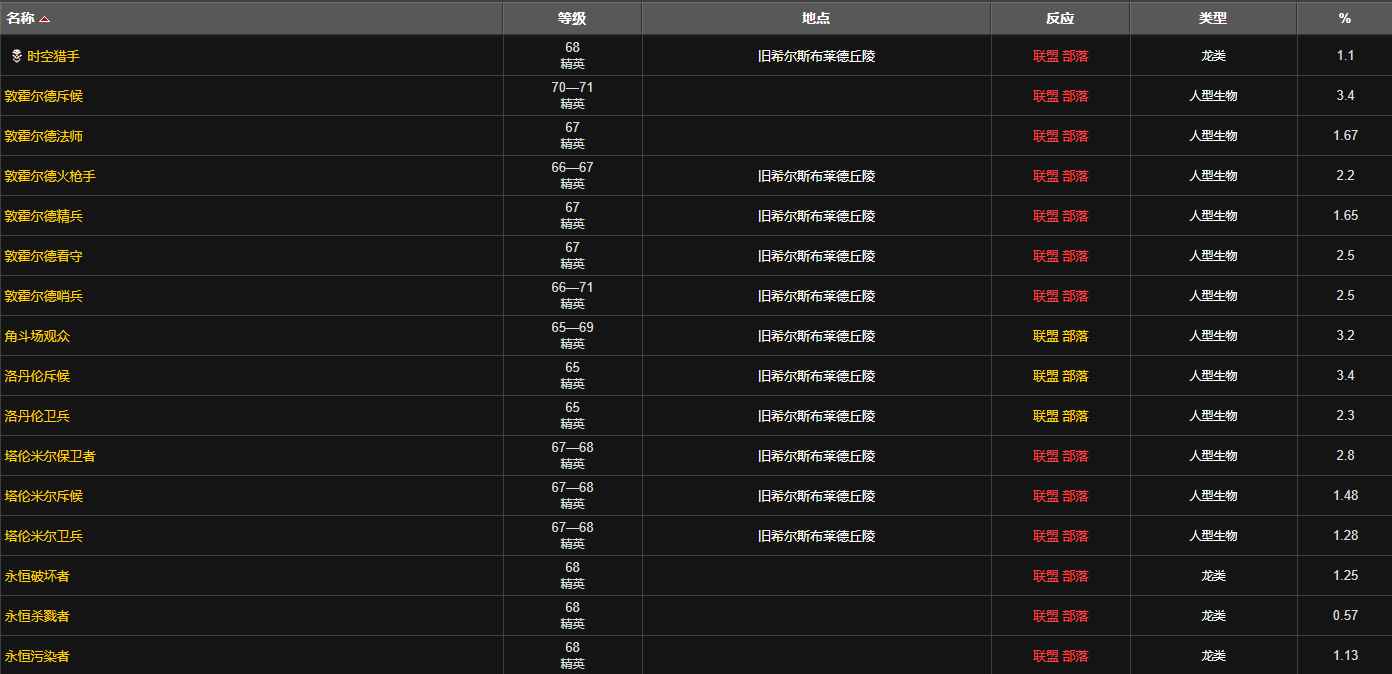Open the 时空猎手 NPC link
Image resolution: width=1392 pixels, height=674 pixels.
pos(53,56)
